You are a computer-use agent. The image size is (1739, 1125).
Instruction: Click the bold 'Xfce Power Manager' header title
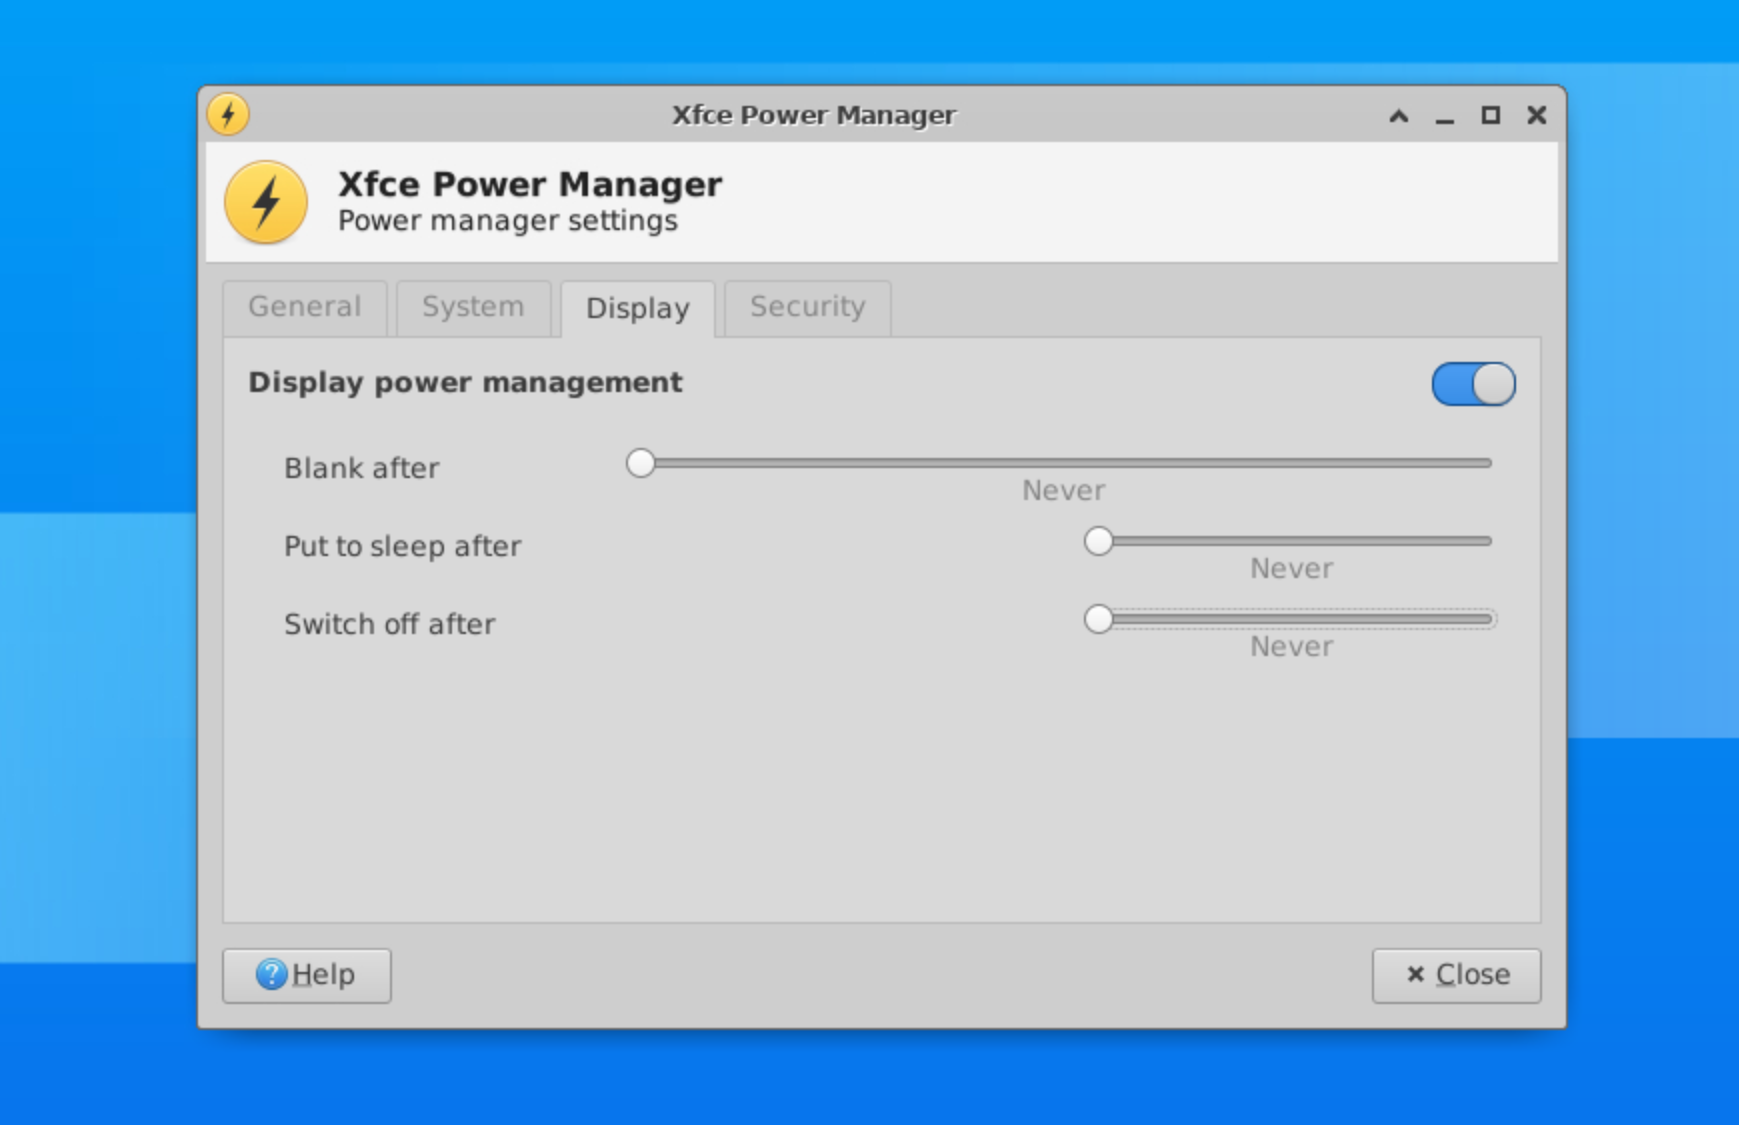pos(530,184)
